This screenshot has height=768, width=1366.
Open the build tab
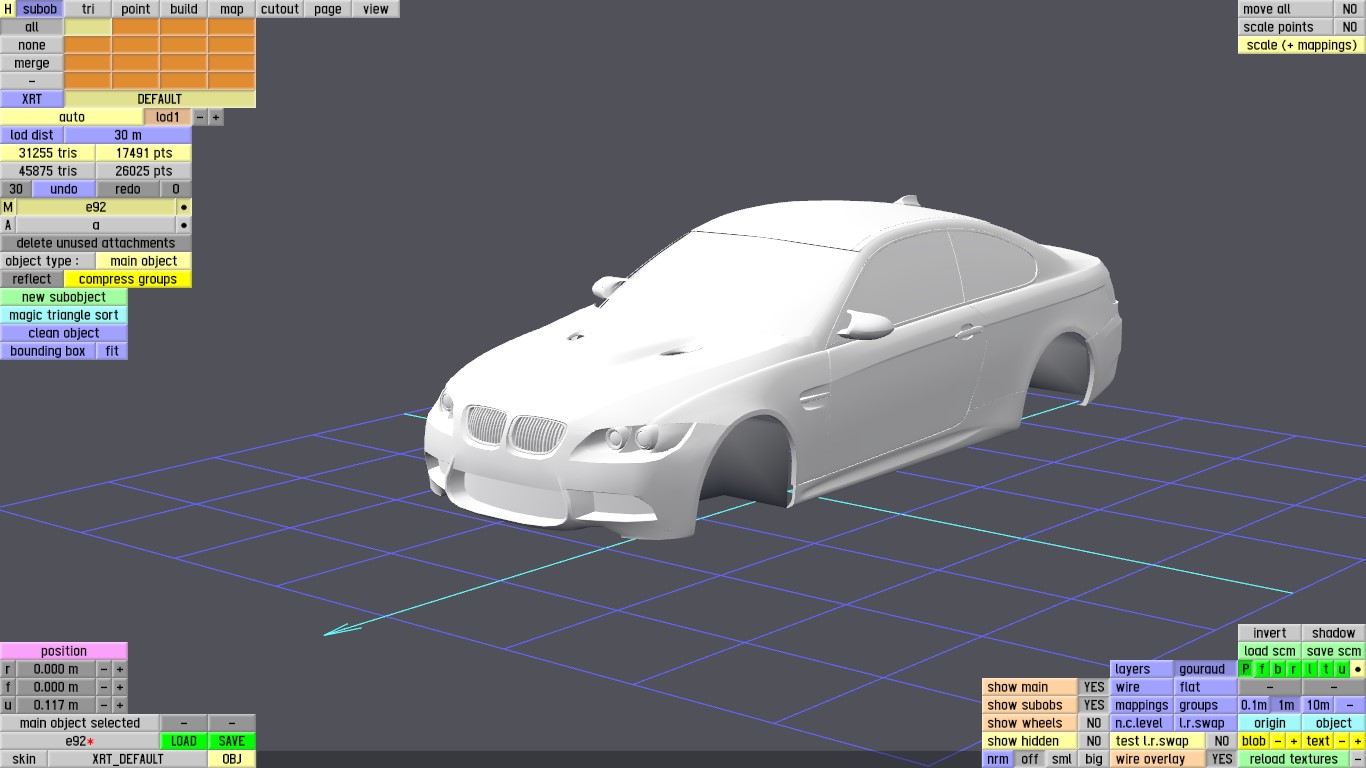tap(184, 9)
